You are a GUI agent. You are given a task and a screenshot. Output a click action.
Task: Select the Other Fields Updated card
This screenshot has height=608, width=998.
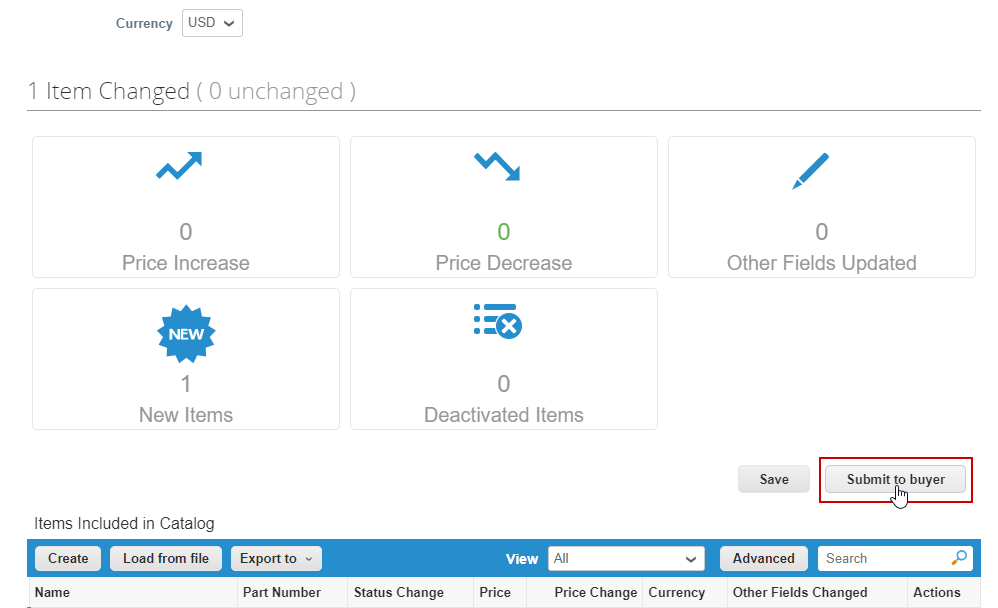[x=822, y=207]
